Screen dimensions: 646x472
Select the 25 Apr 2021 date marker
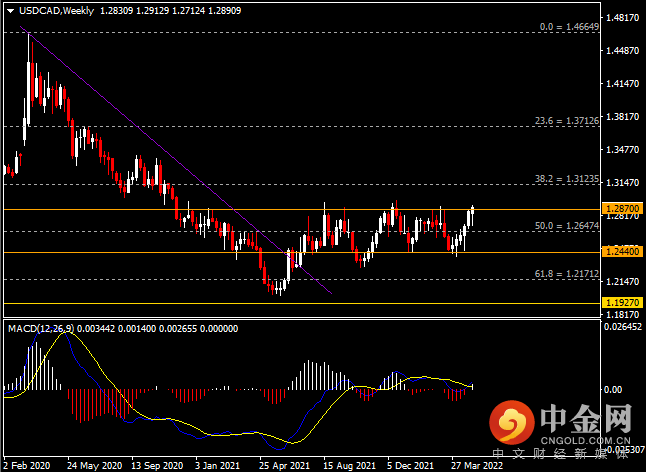[x=284, y=466]
